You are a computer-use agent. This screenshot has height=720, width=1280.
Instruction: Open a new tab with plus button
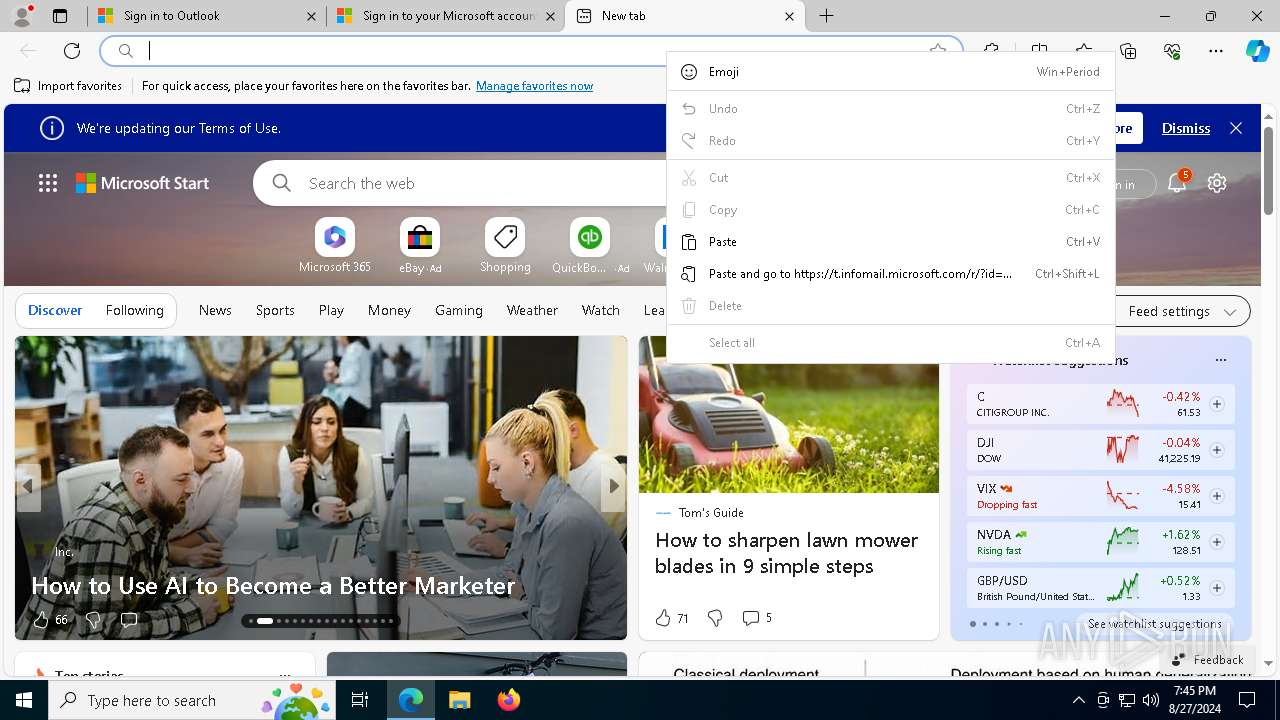(826, 16)
